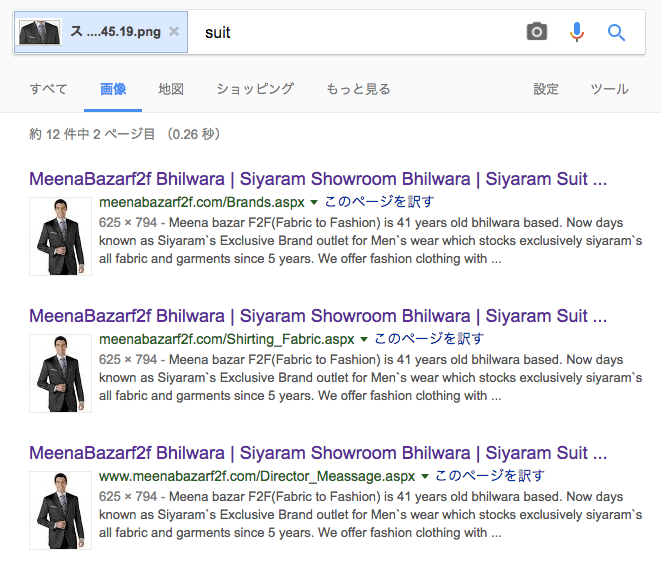The width and height of the screenshot is (661, 568).
Task: Start voice search with the microphone
Action: pos(577,32)
